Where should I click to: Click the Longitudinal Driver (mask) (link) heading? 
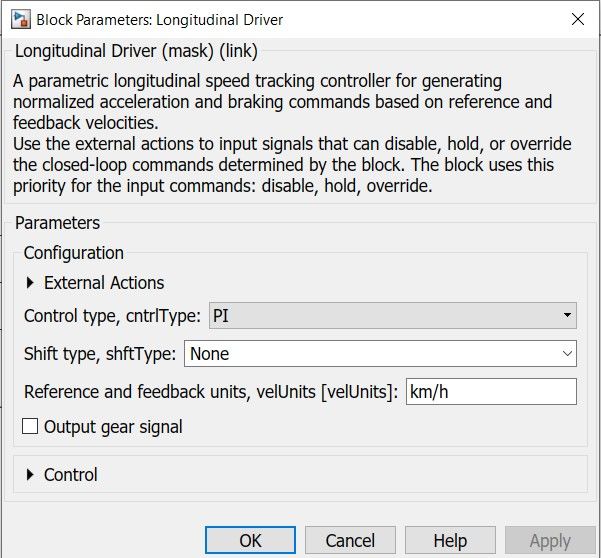136,51
